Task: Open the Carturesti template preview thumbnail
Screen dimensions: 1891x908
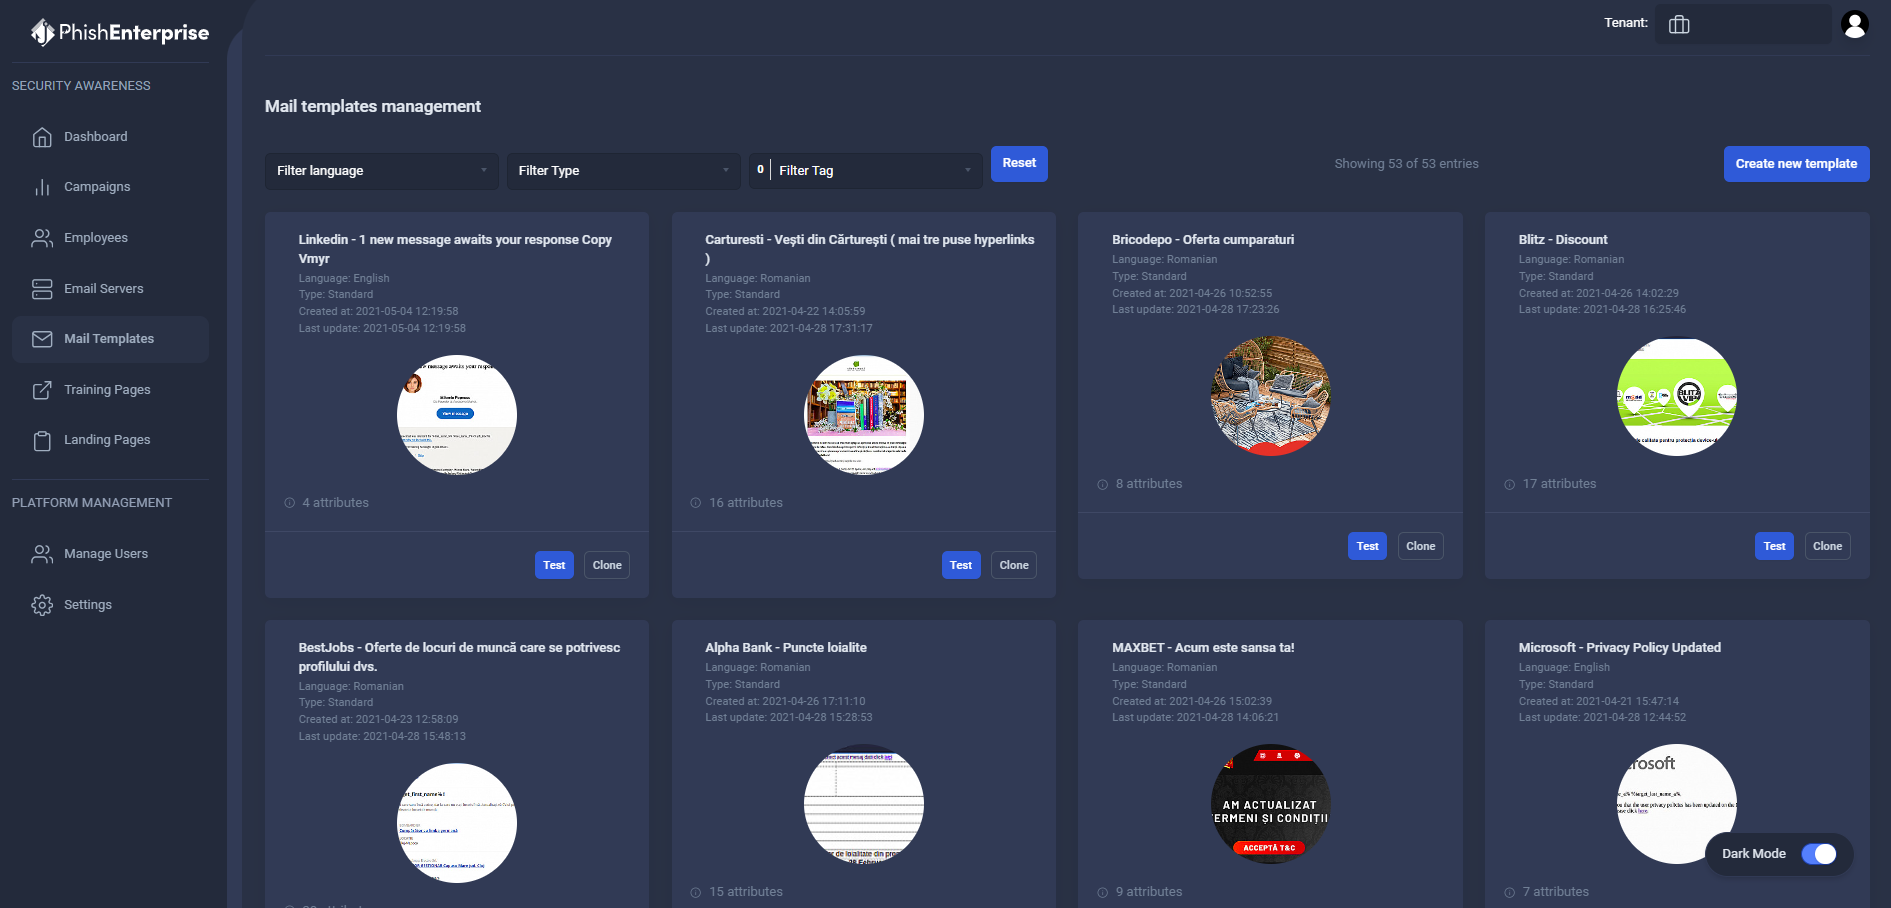Action: 864,415
